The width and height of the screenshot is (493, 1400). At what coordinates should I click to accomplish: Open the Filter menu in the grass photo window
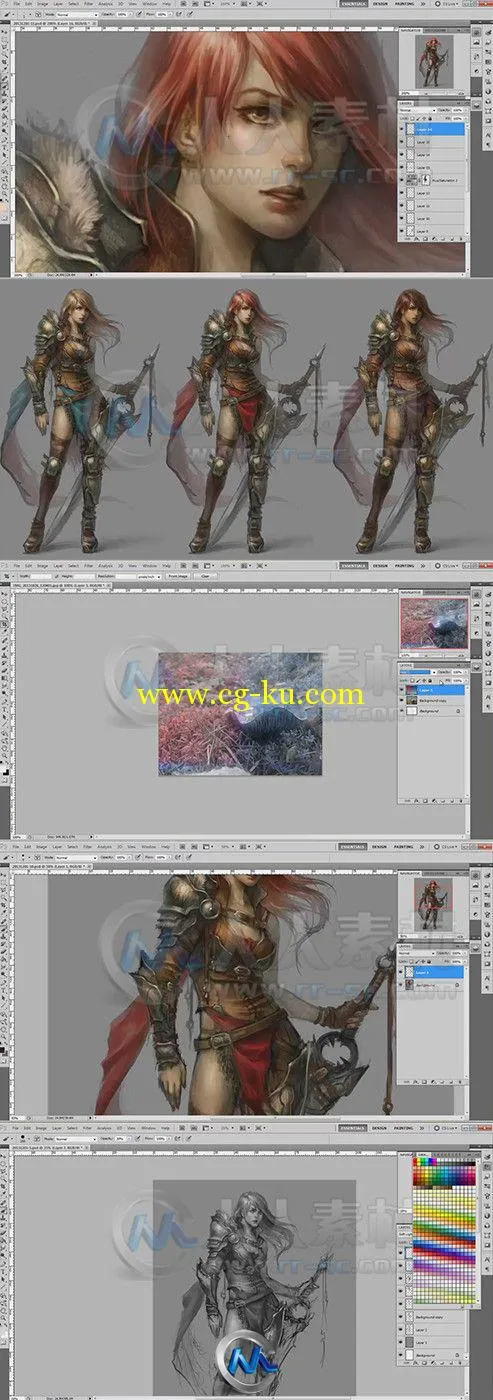click(89, 565)
